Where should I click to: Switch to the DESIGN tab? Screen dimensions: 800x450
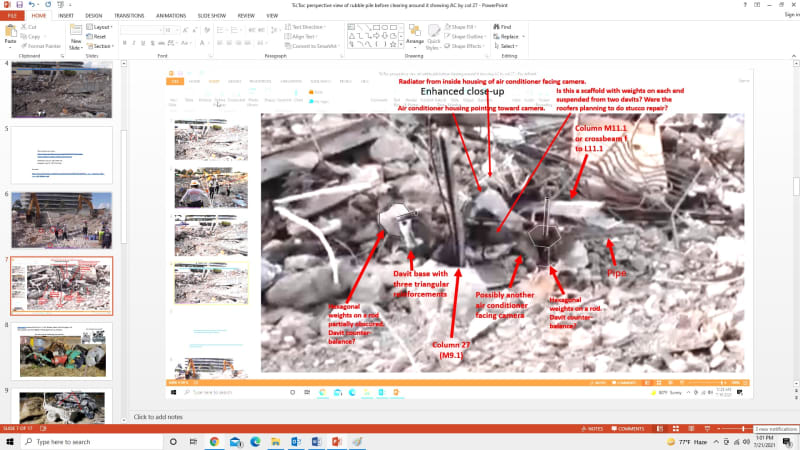coord(93,16)
